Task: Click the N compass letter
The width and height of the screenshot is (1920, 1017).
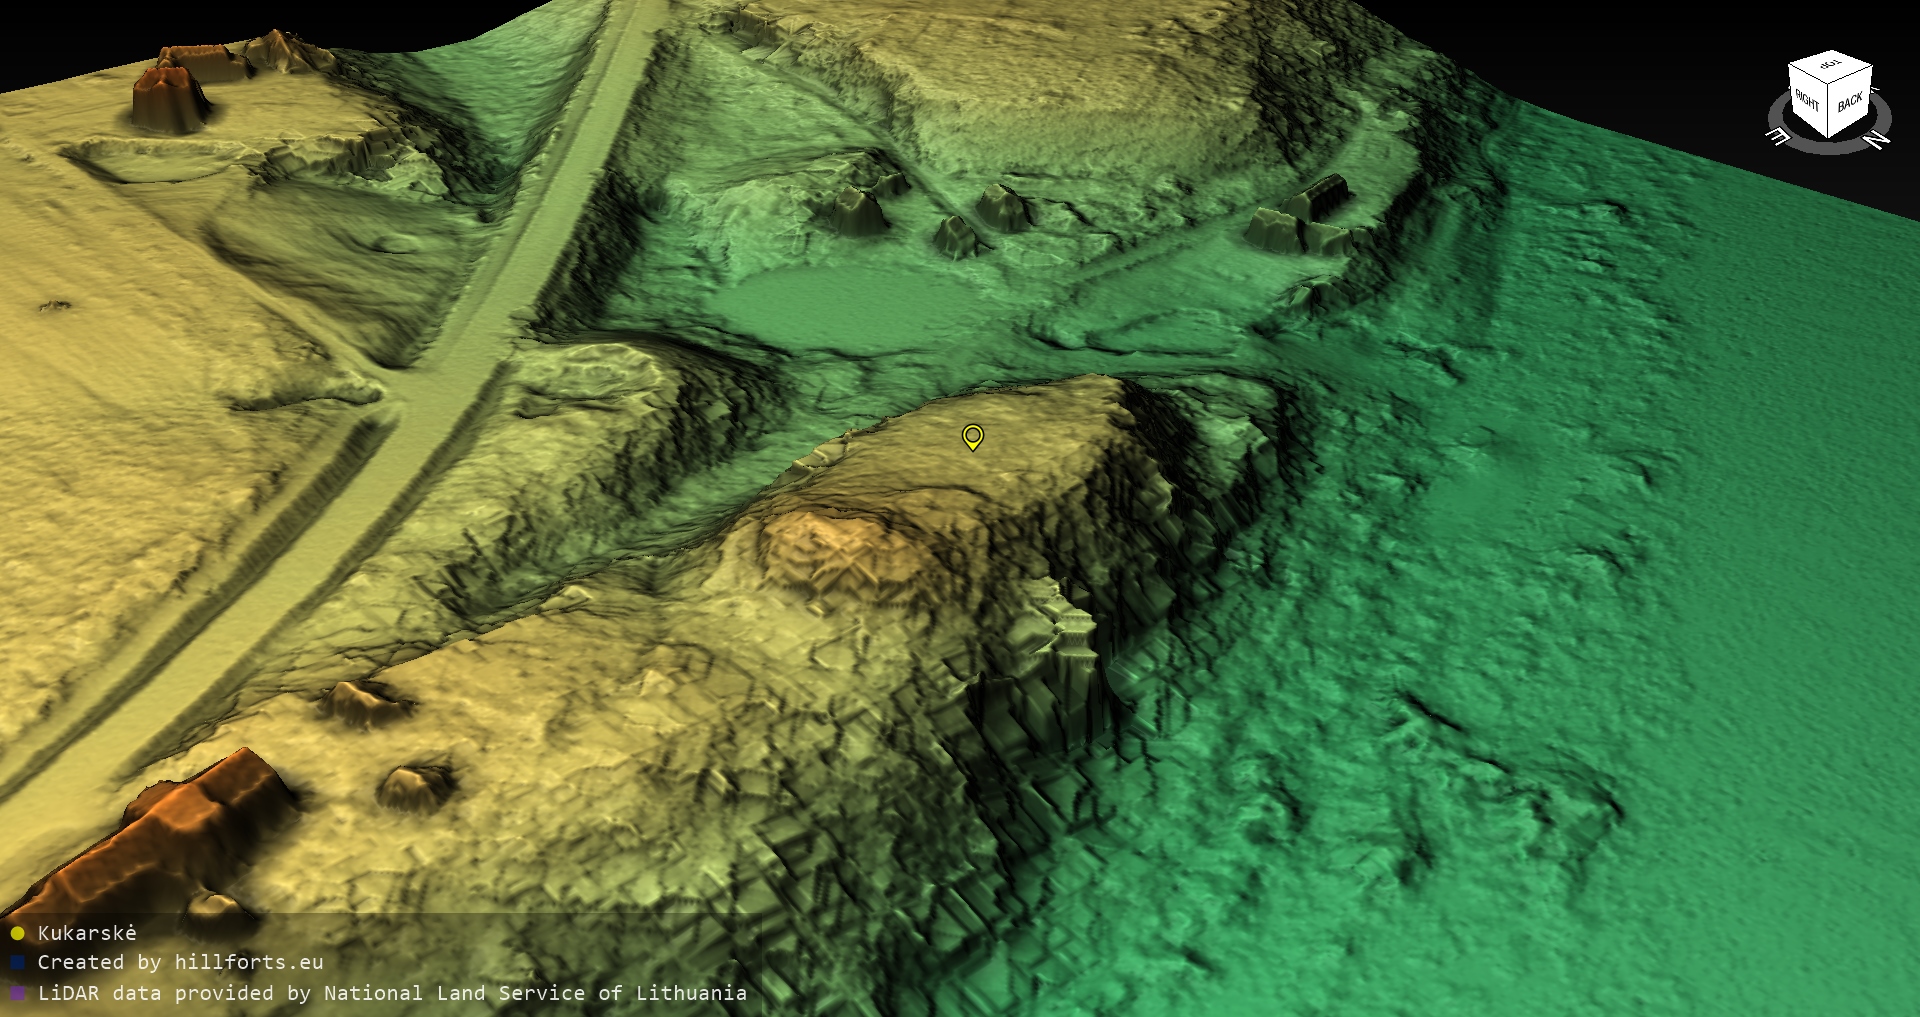Action: (1877, 140)
